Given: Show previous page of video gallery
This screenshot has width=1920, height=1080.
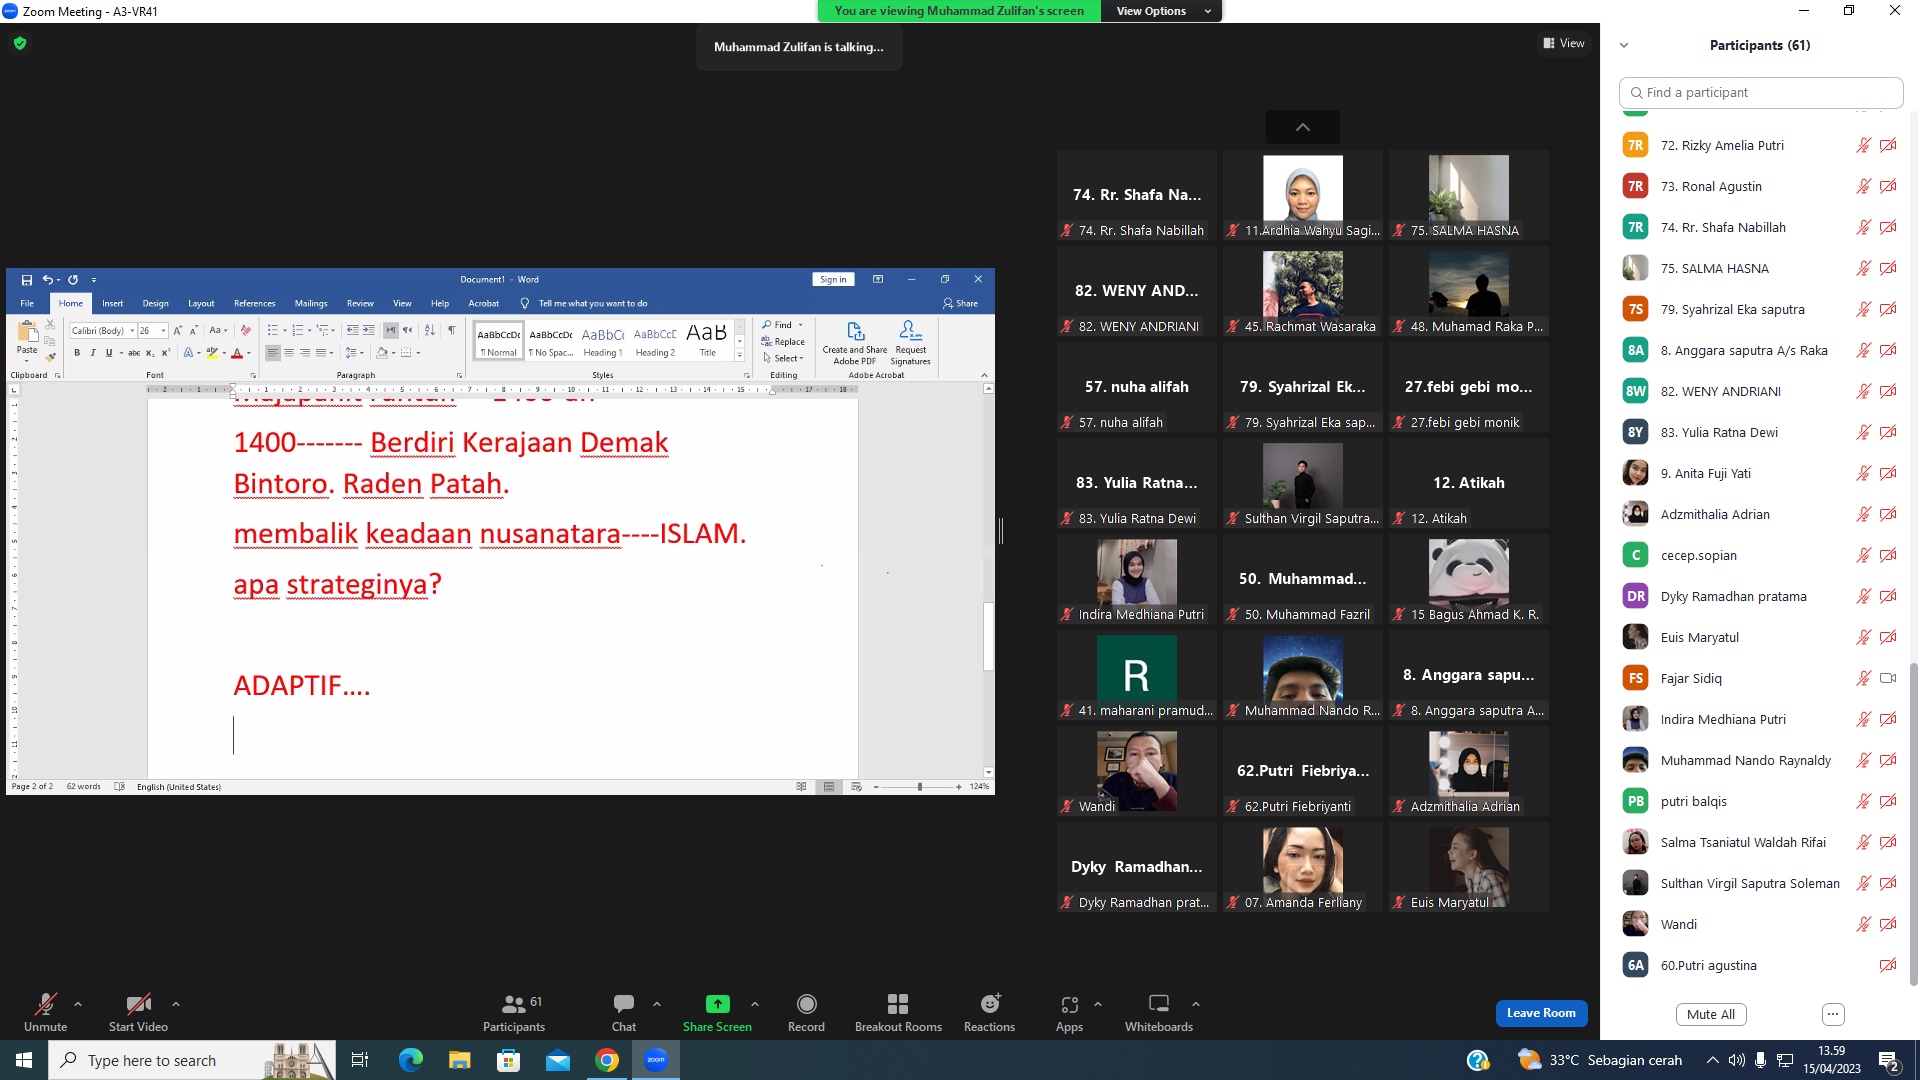Looking at the screenshot, I should [x=1302, y=127].
